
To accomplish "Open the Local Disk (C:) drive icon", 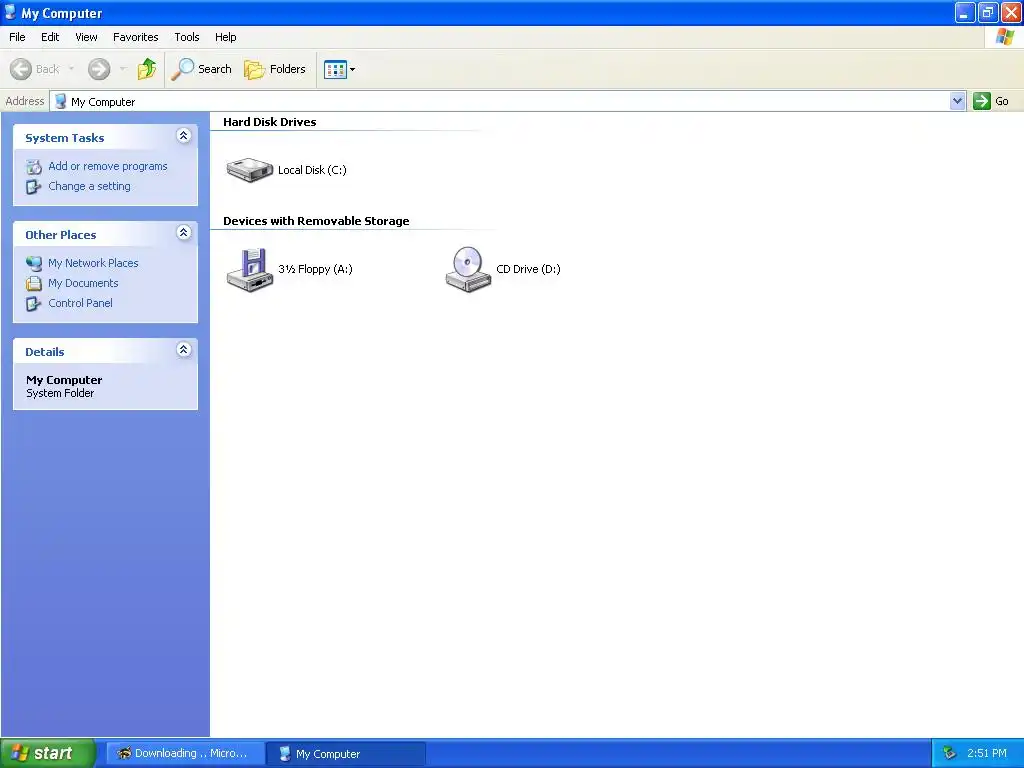I will click(249, 170).
